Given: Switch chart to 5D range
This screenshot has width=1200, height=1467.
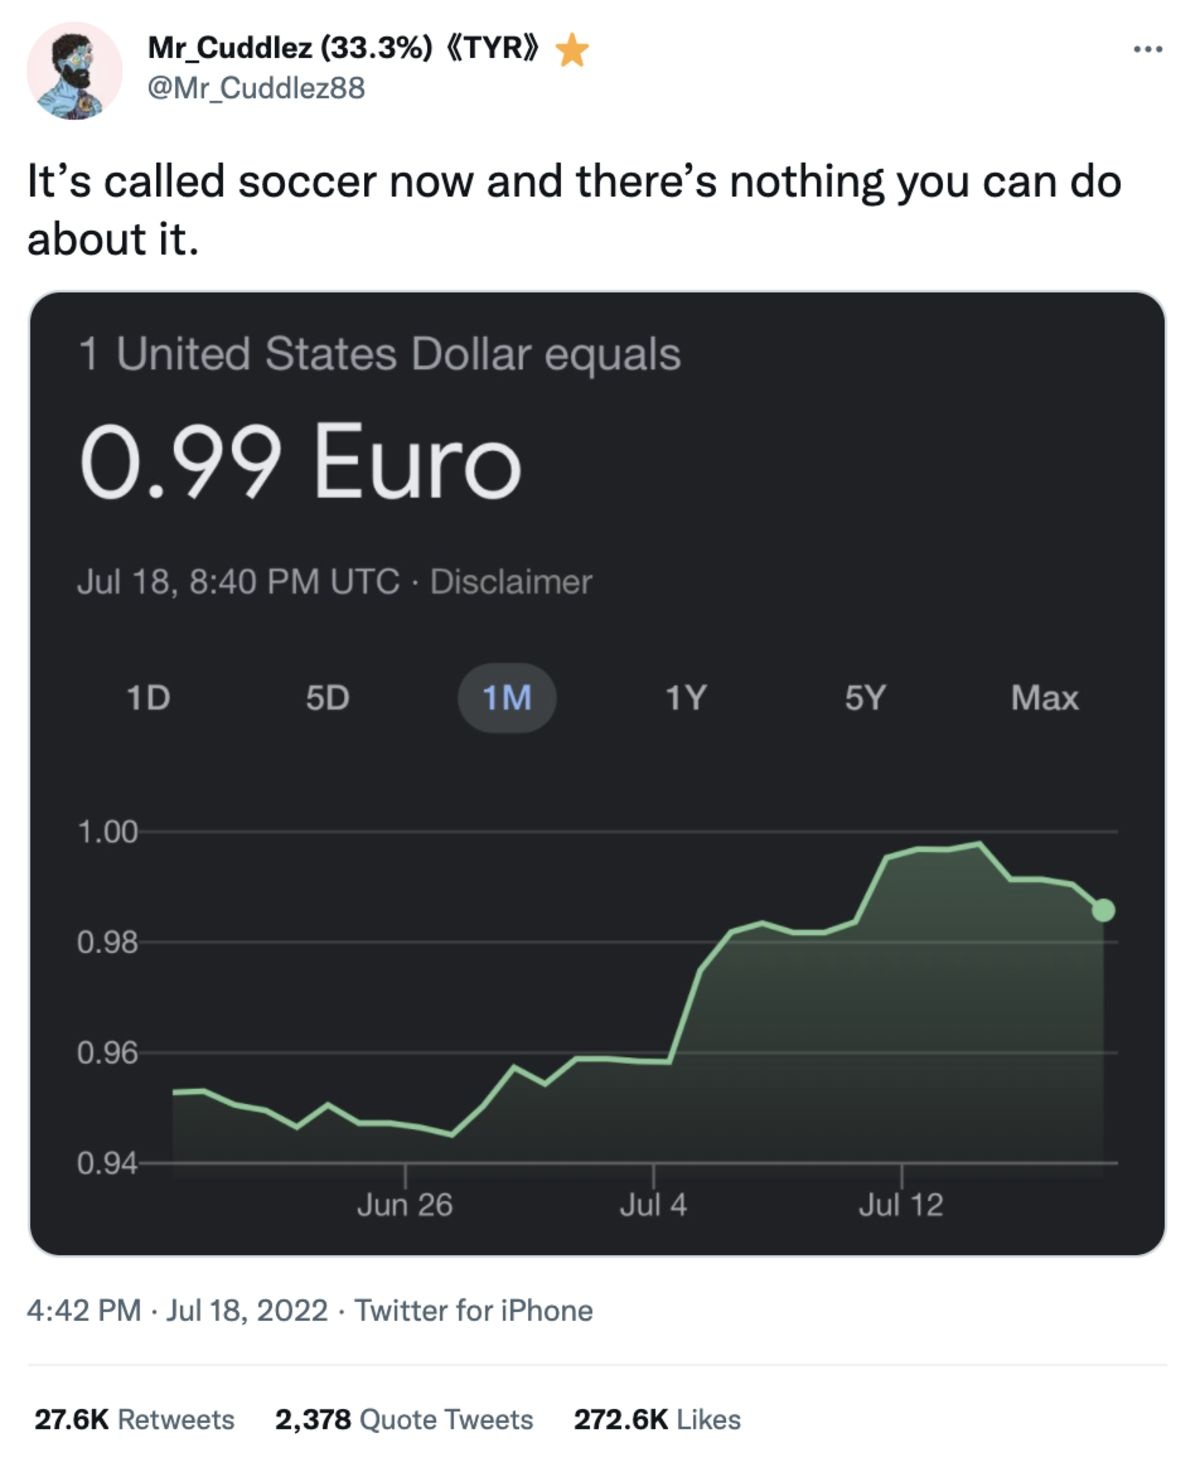Looking at the screenshot, I should [328, 697].
